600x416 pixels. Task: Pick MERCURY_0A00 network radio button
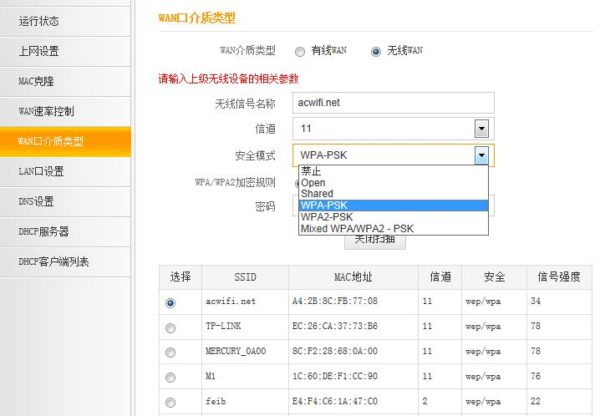(x=170, y=352)
